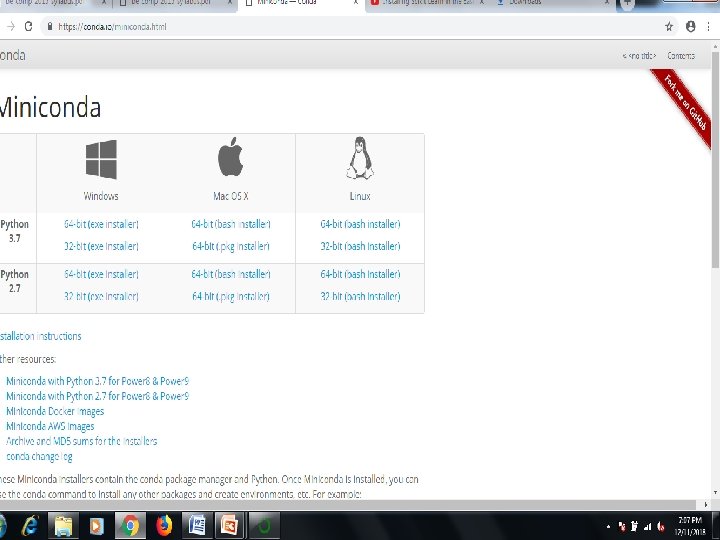Click the 'Python 2.7' row label
The image size is (720, 540).
[15, 281]
